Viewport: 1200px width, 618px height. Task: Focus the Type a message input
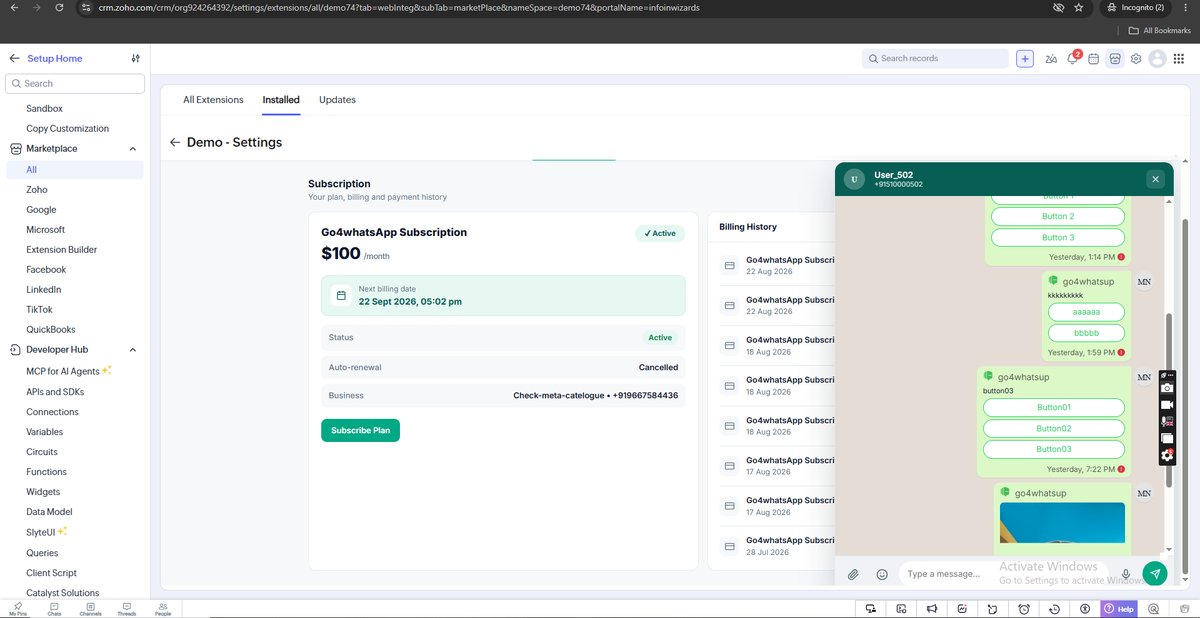[1005, 574]
